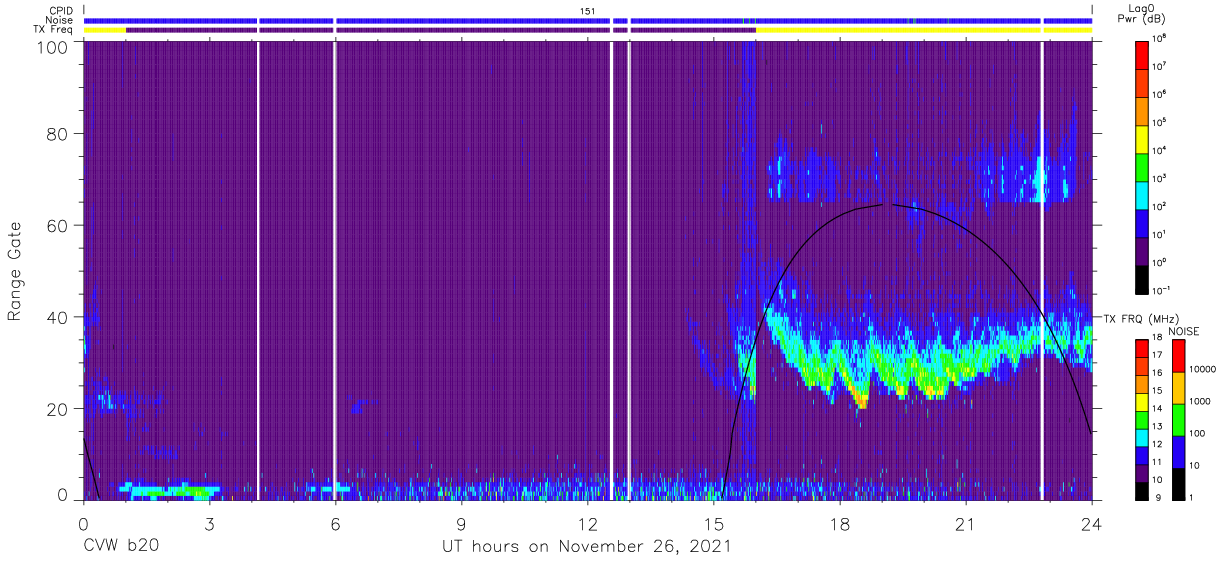Click white data gap line near 23 UT
Viewport: 1228px width, 567px height.
coord(1042,271)
